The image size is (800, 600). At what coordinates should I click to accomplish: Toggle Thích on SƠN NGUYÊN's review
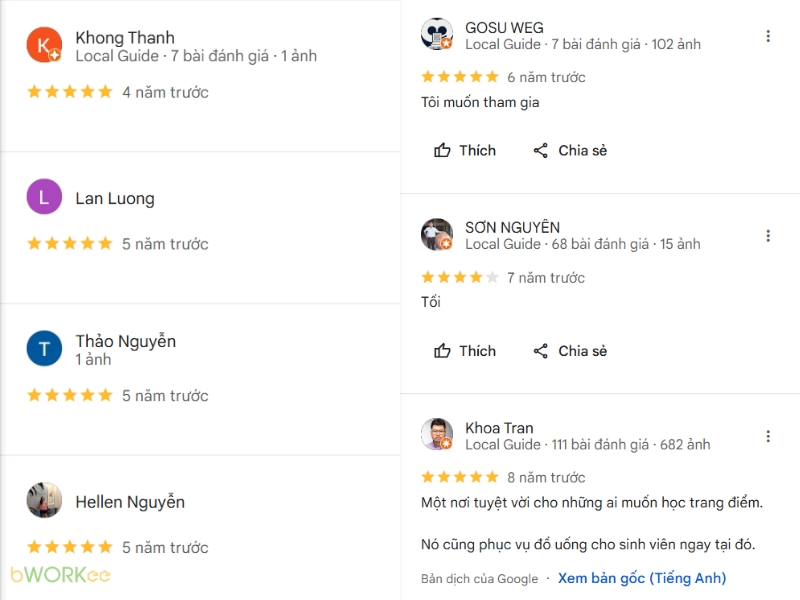[x=464, y=351]
